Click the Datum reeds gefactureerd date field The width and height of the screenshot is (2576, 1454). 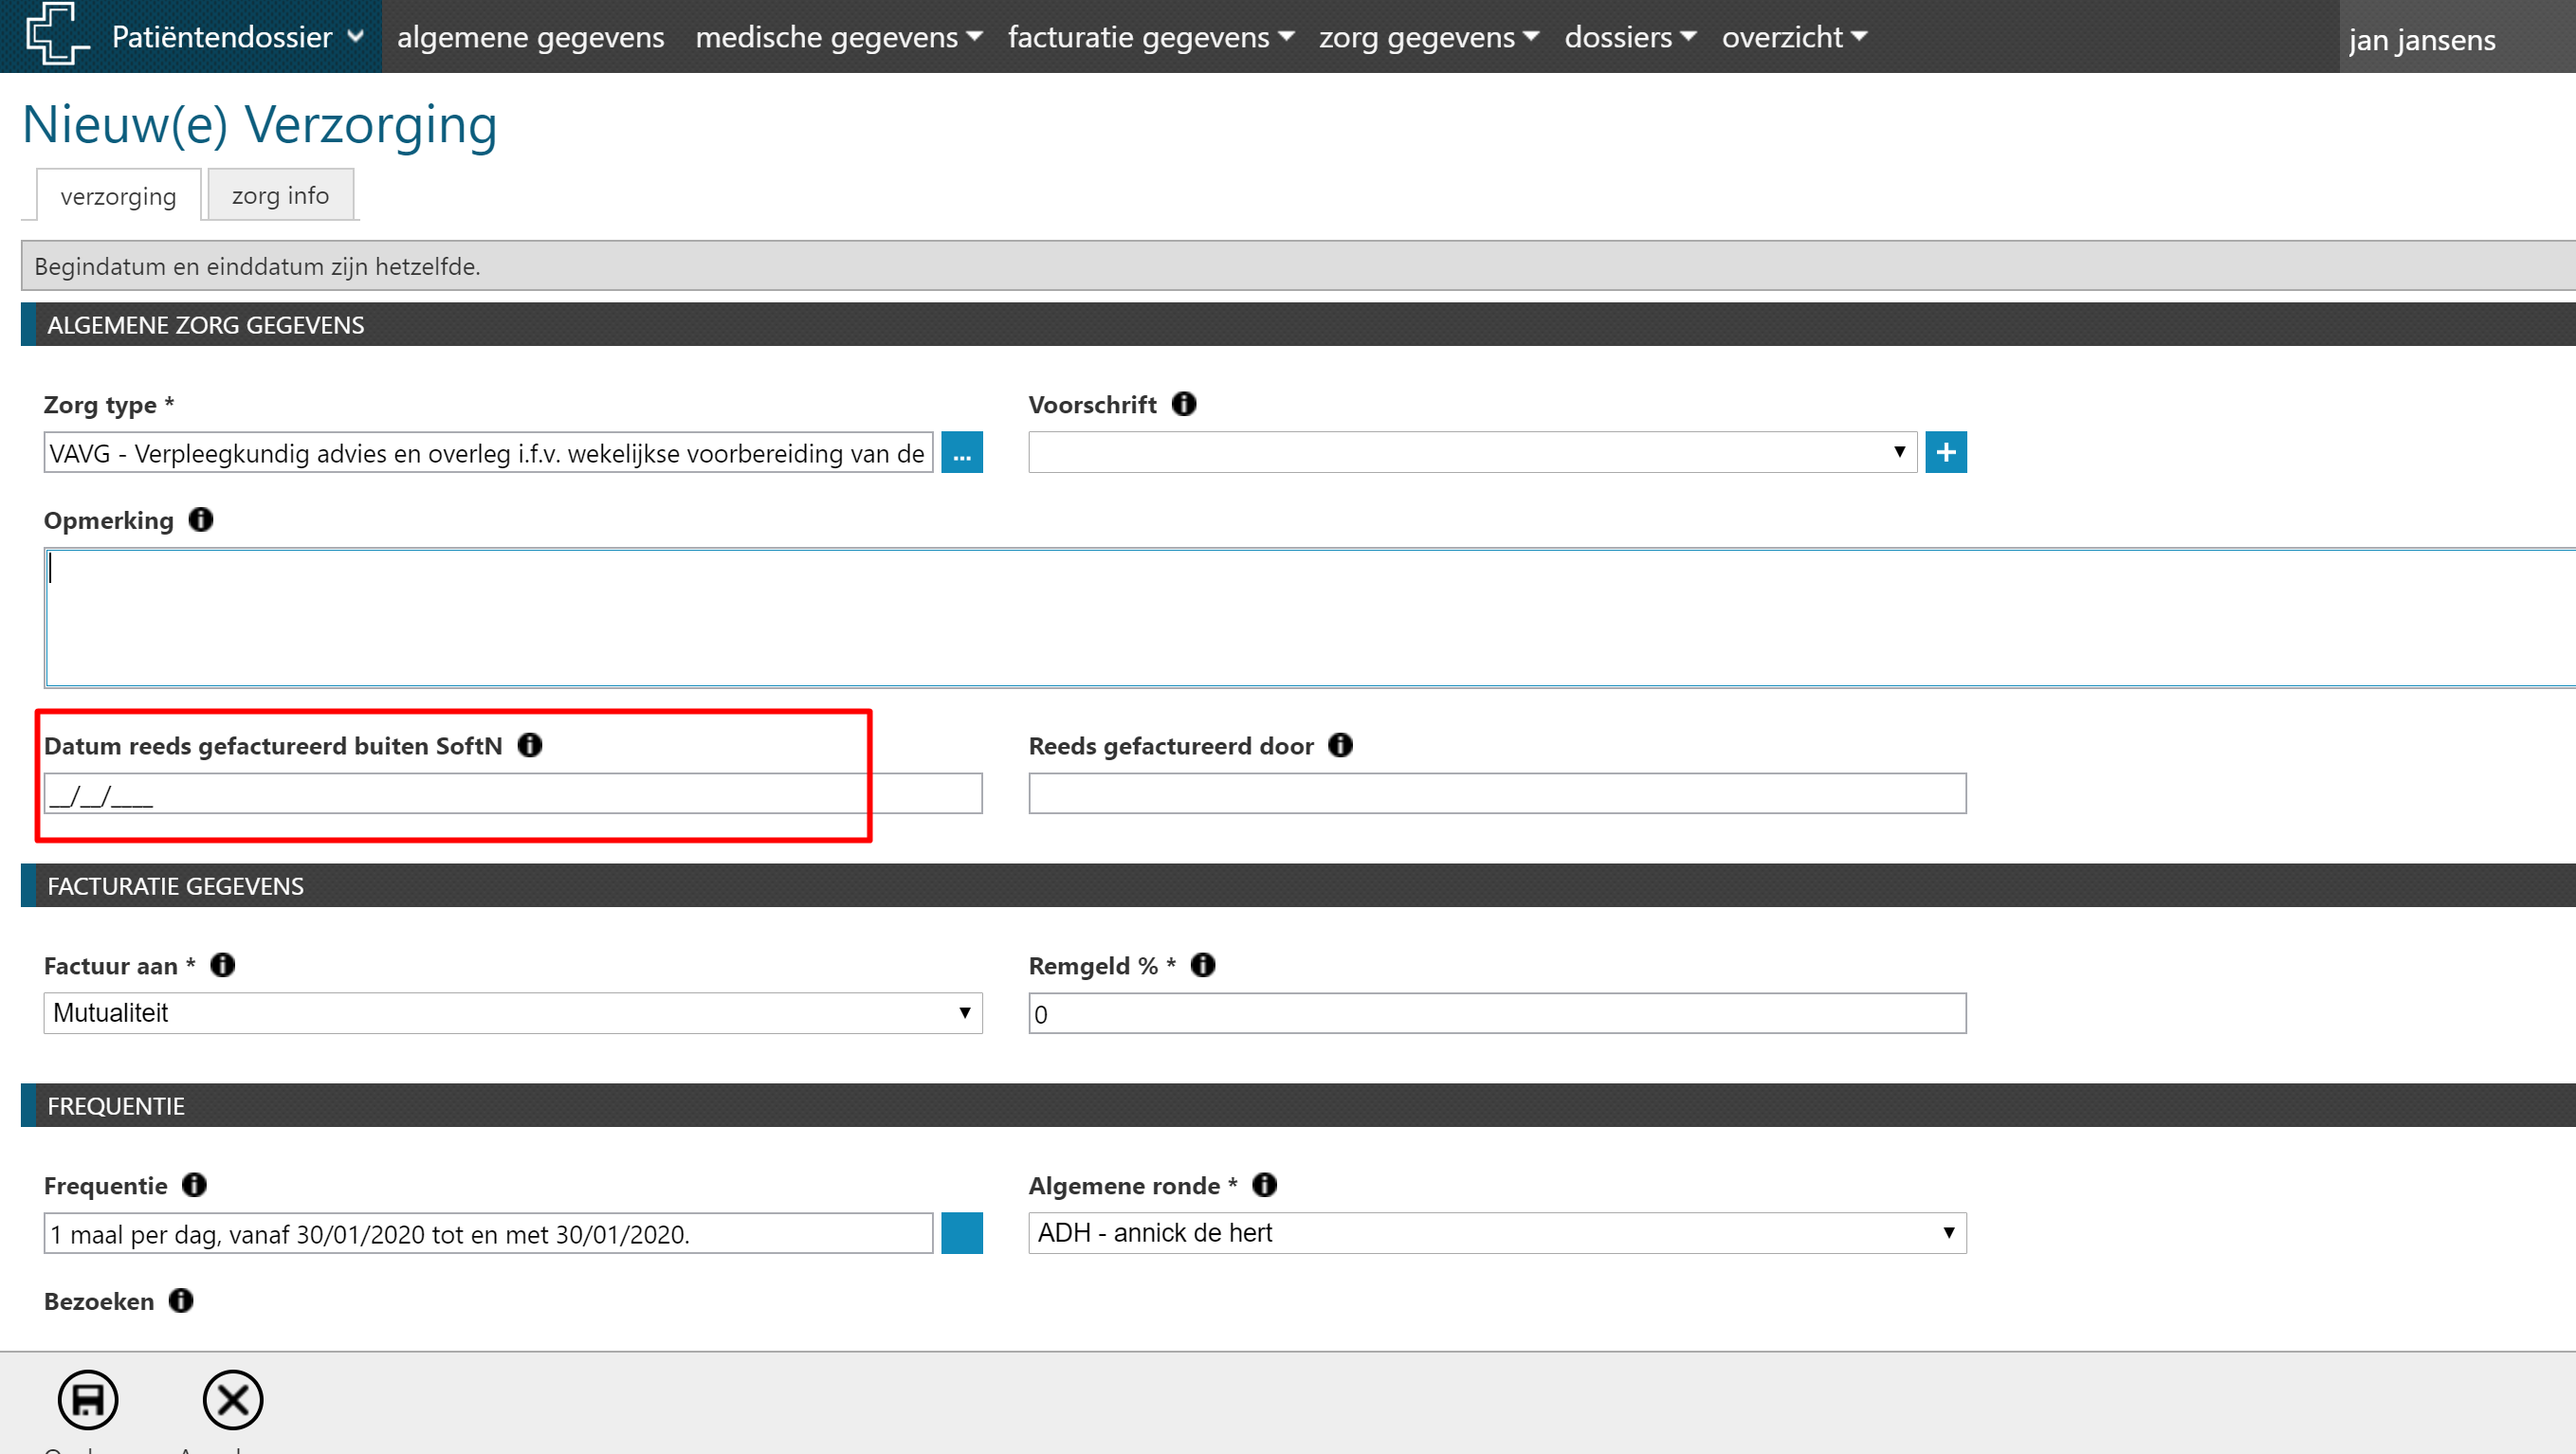(512, 794)
